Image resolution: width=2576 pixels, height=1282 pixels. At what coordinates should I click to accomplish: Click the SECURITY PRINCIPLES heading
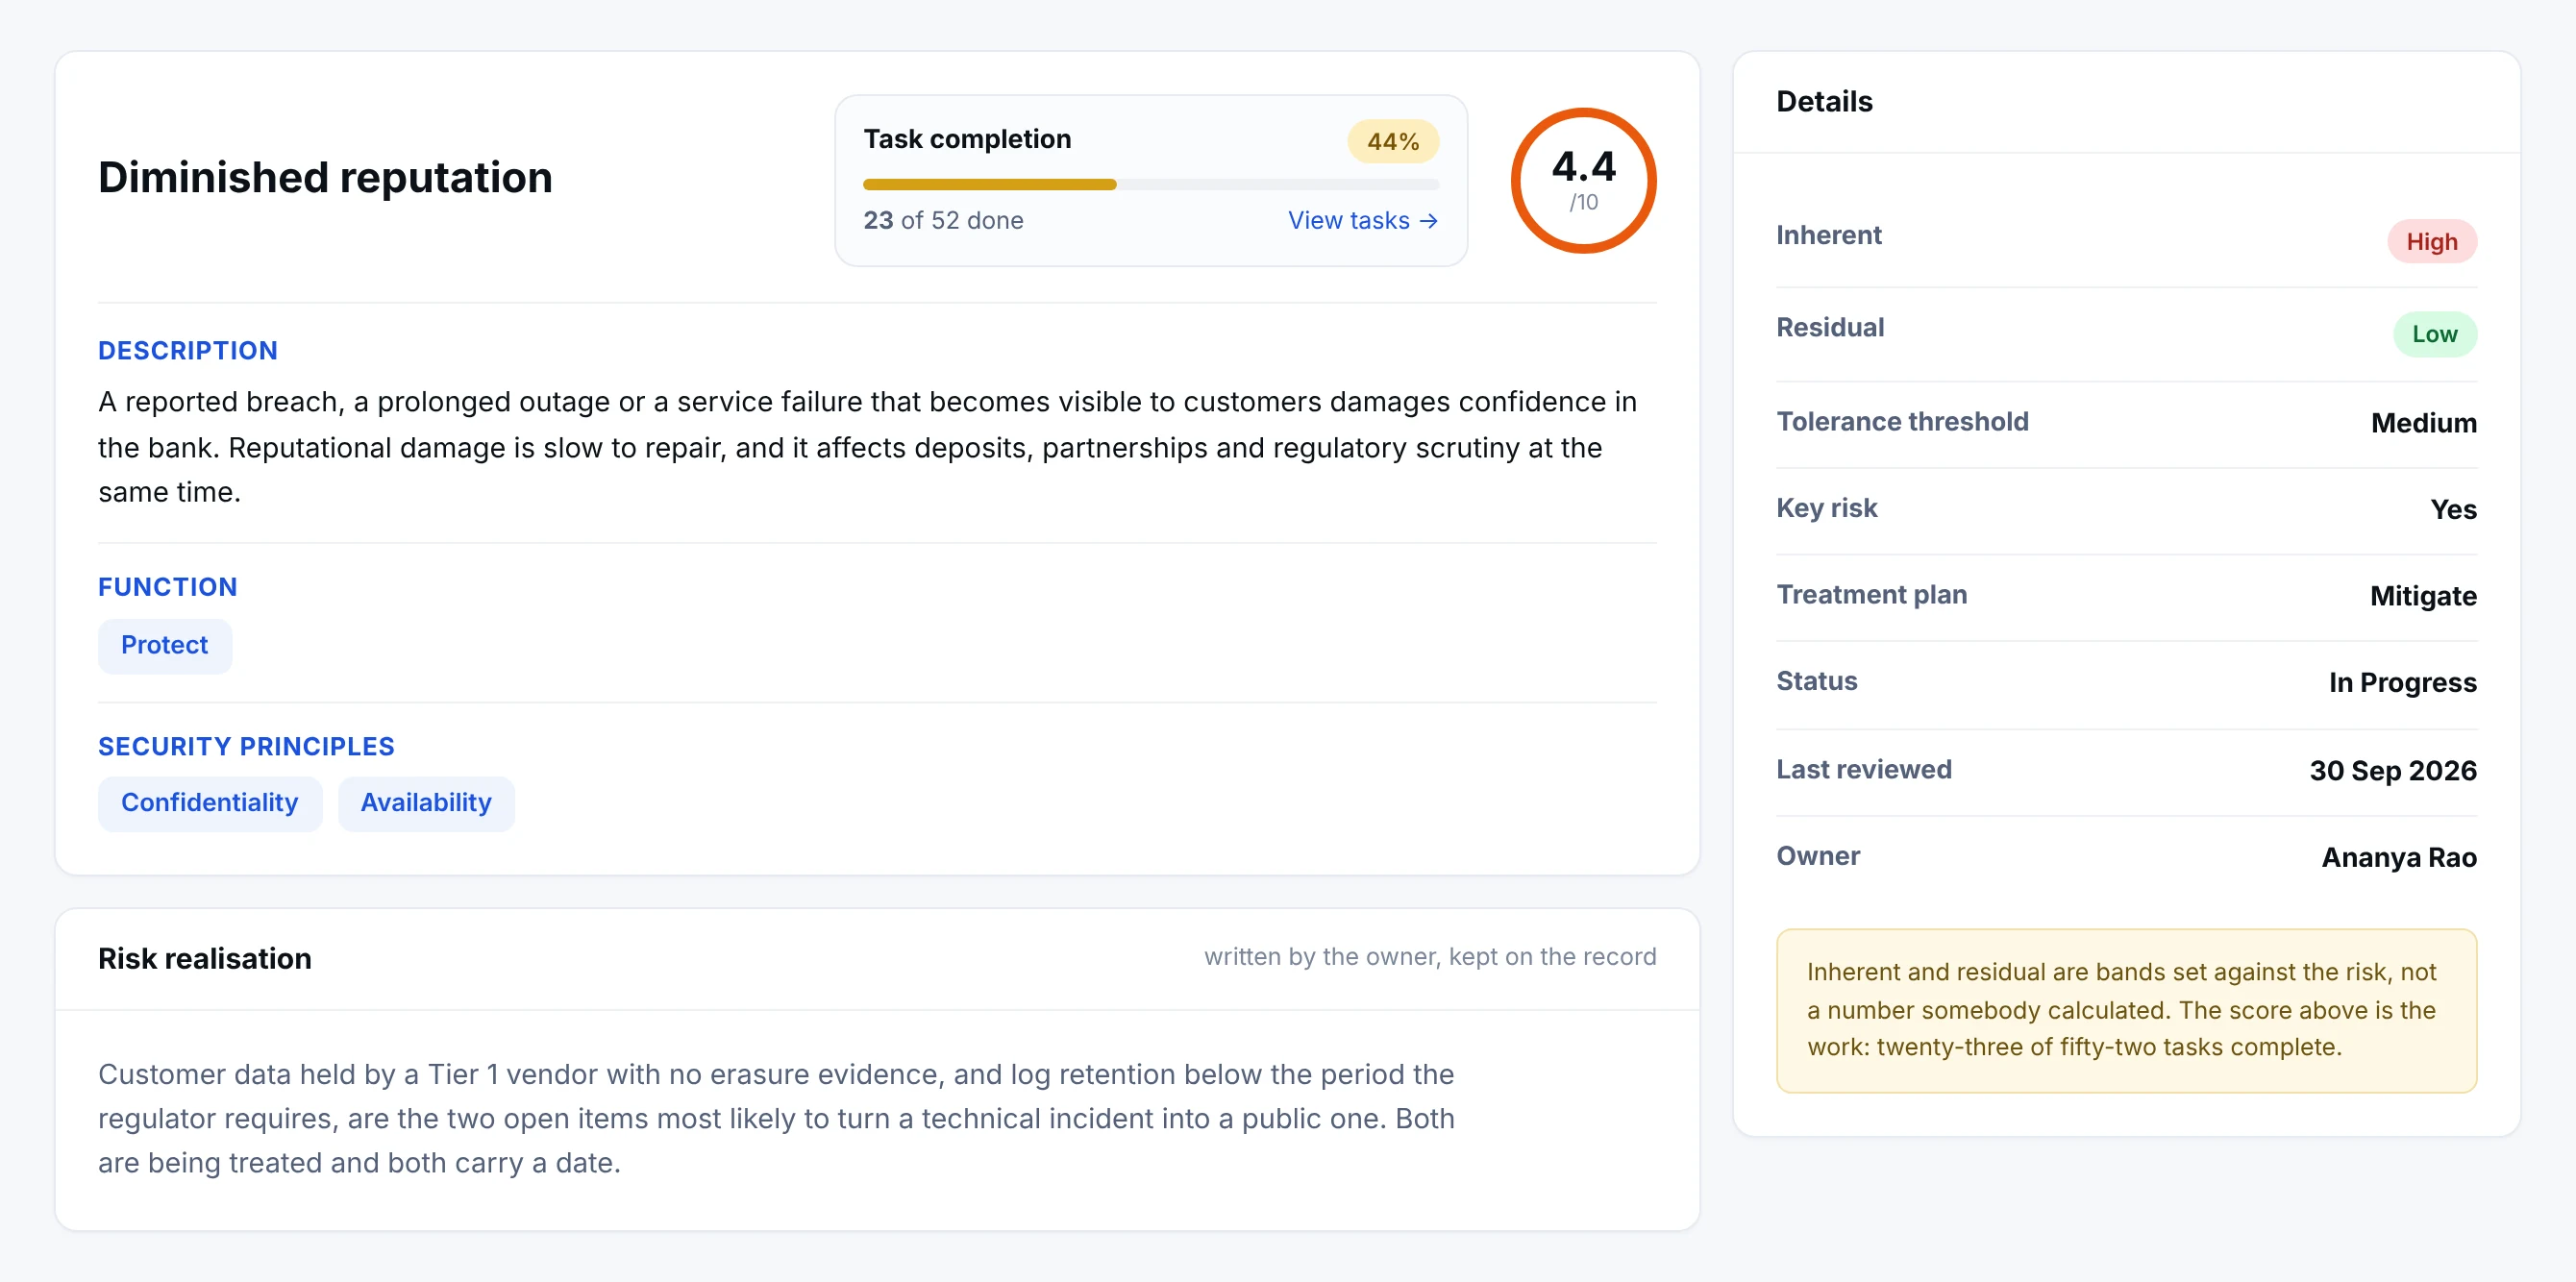tap(246, 746)
